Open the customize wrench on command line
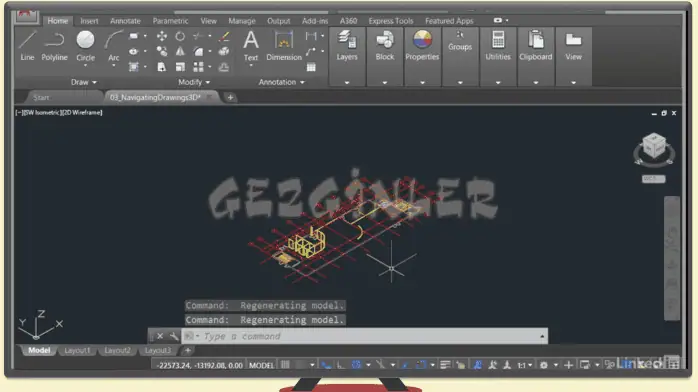 pos(174,336)
